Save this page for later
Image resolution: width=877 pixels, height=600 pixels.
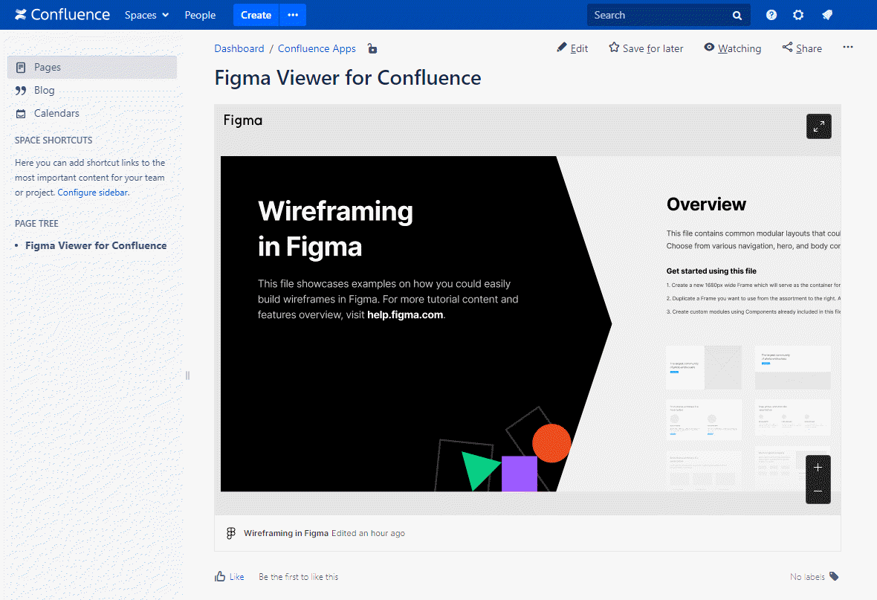coord(646,48)
